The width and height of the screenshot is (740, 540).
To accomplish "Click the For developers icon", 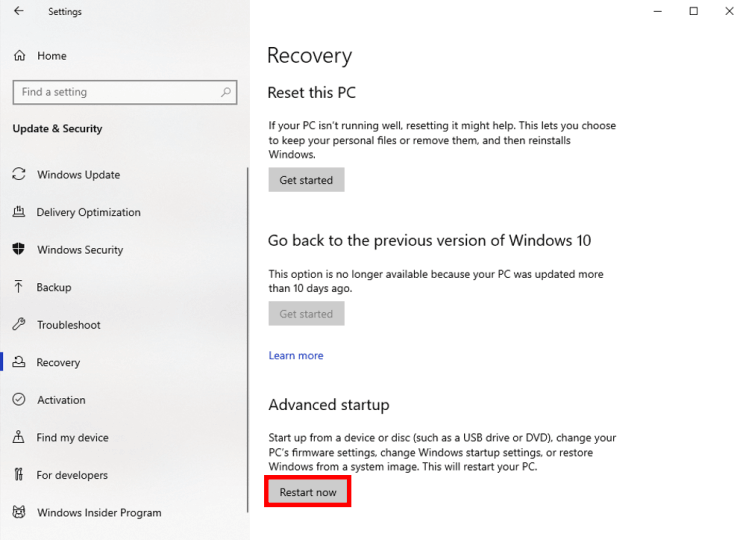I will [x=18, y=475].
